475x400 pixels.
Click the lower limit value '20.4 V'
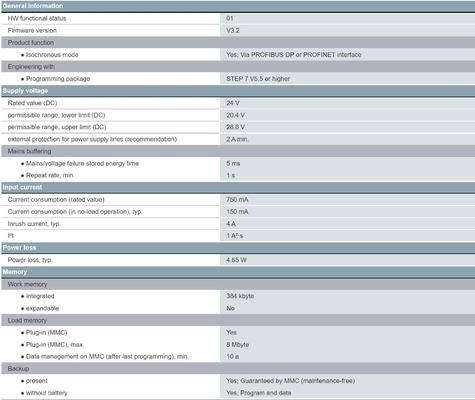pyautogui.click(x=235, y=115)
